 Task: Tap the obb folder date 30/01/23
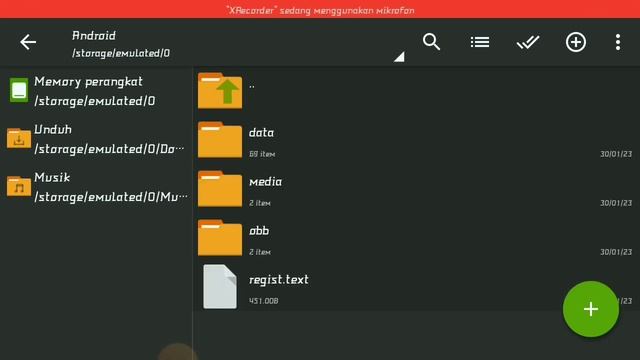point(616,252)
